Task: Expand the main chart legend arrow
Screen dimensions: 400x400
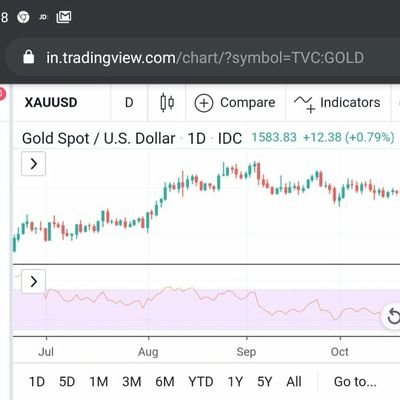Action: pyautogui.click(x=33, y=164)
